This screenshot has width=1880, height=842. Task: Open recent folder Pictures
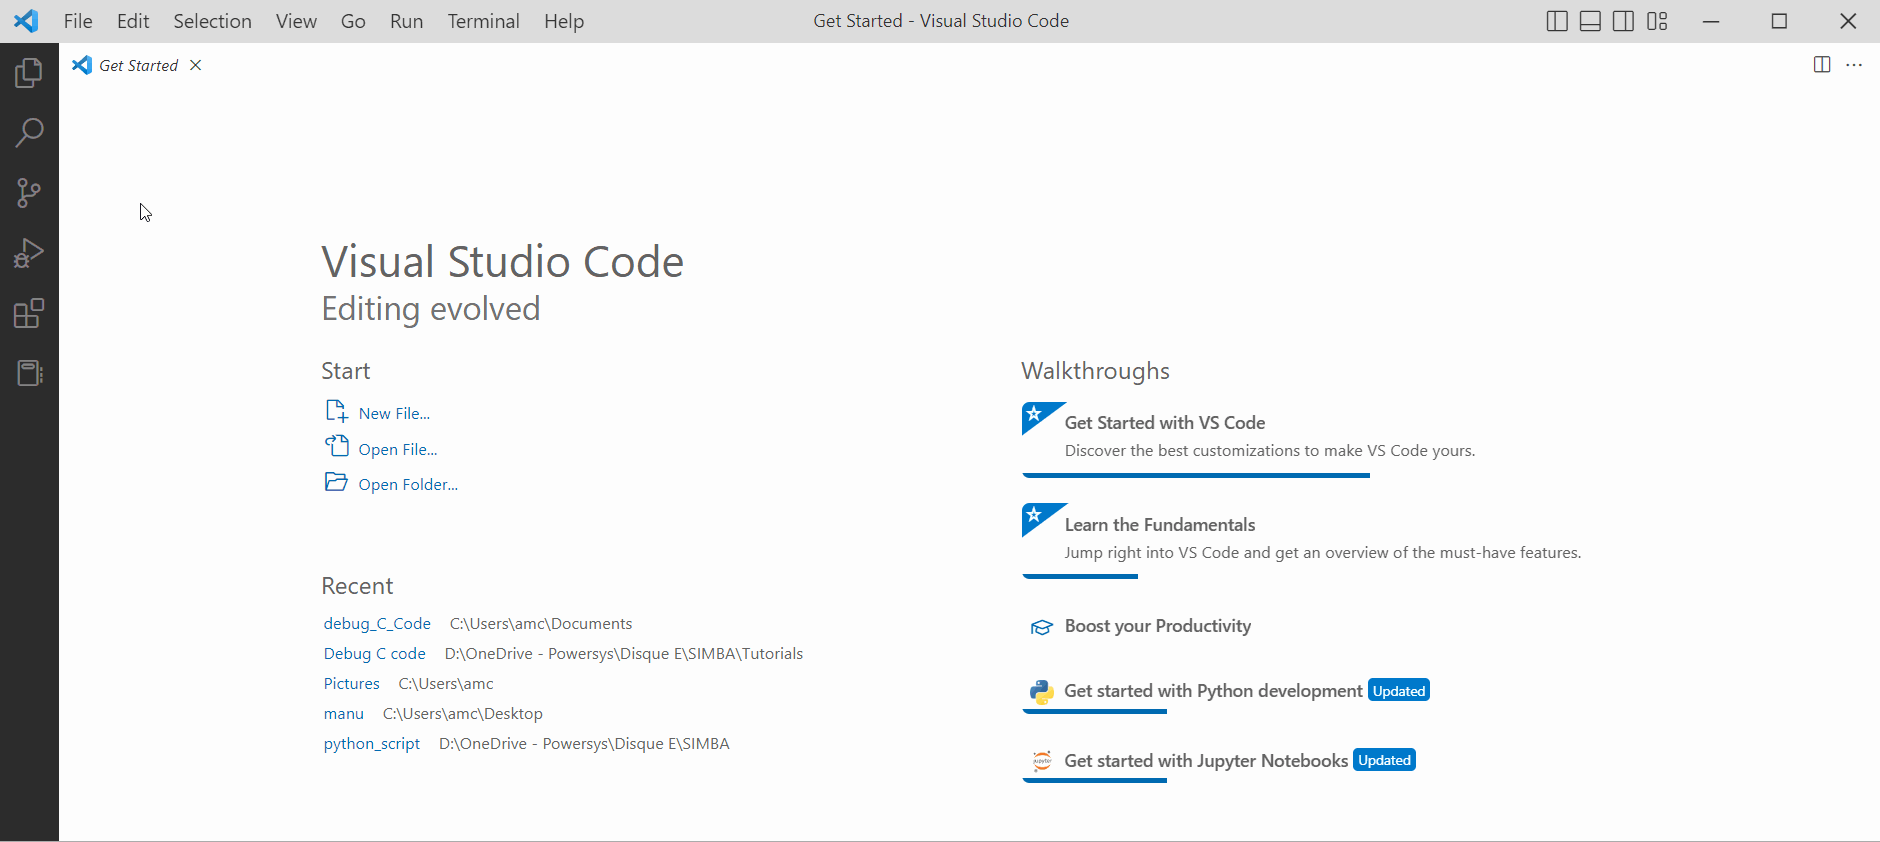point(352,683)
